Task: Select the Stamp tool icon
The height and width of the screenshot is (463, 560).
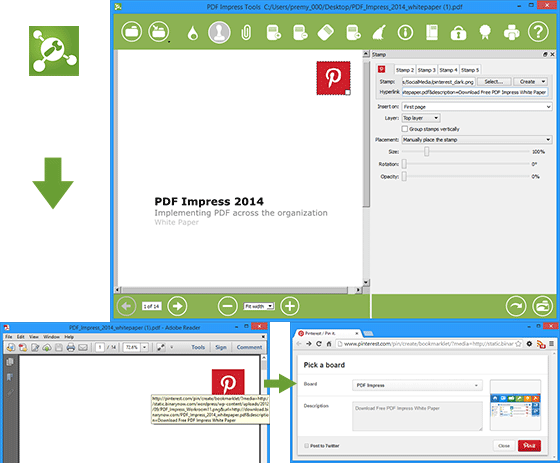Action: 219,33
